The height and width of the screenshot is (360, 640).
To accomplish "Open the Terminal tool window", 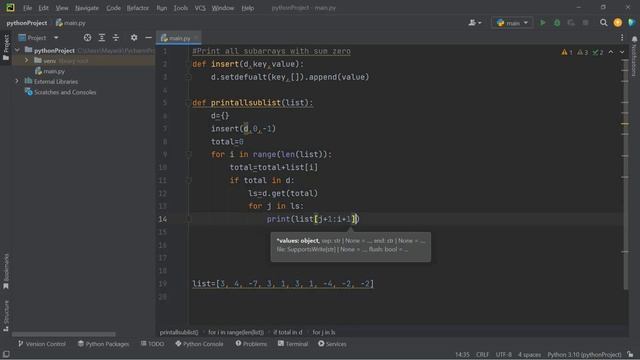I will click(293, 344).
